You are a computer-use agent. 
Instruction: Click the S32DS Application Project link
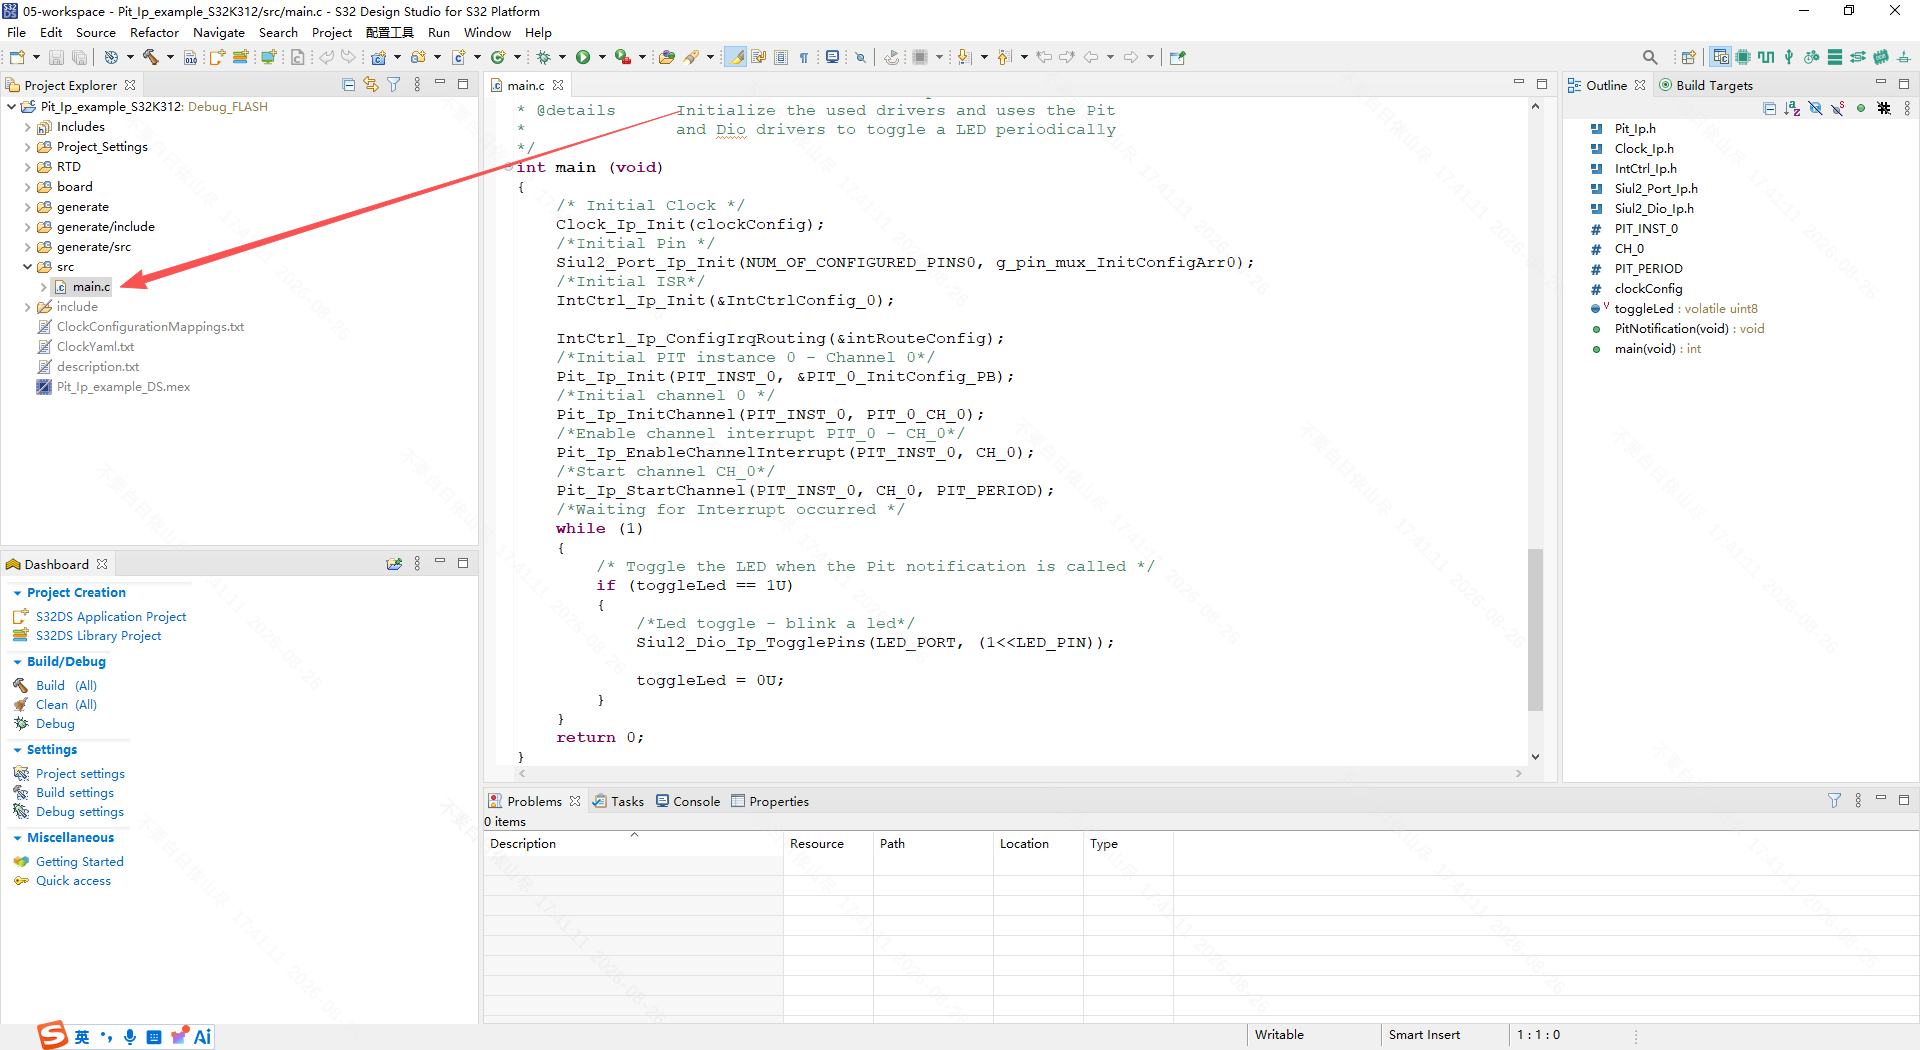point(111,617)
